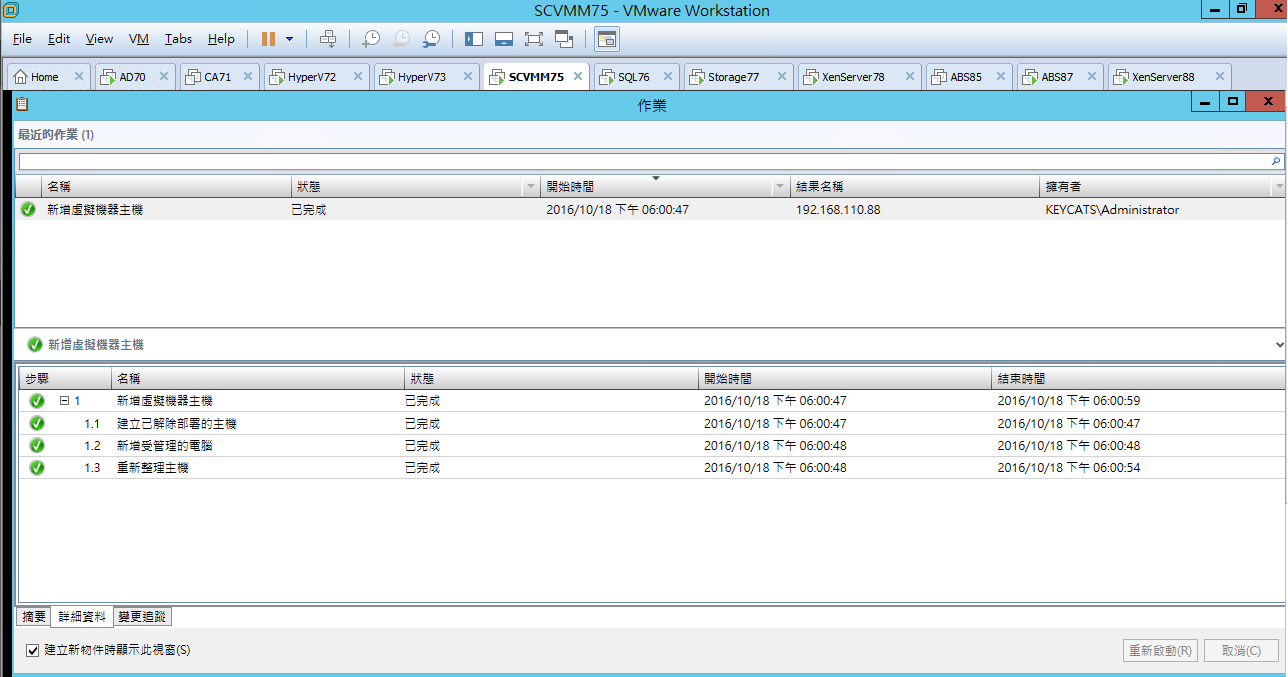Toggle 建立新物件時顯示此視窗 checkbox
This screenshot has height=677, width=1288.
(33, 650)
